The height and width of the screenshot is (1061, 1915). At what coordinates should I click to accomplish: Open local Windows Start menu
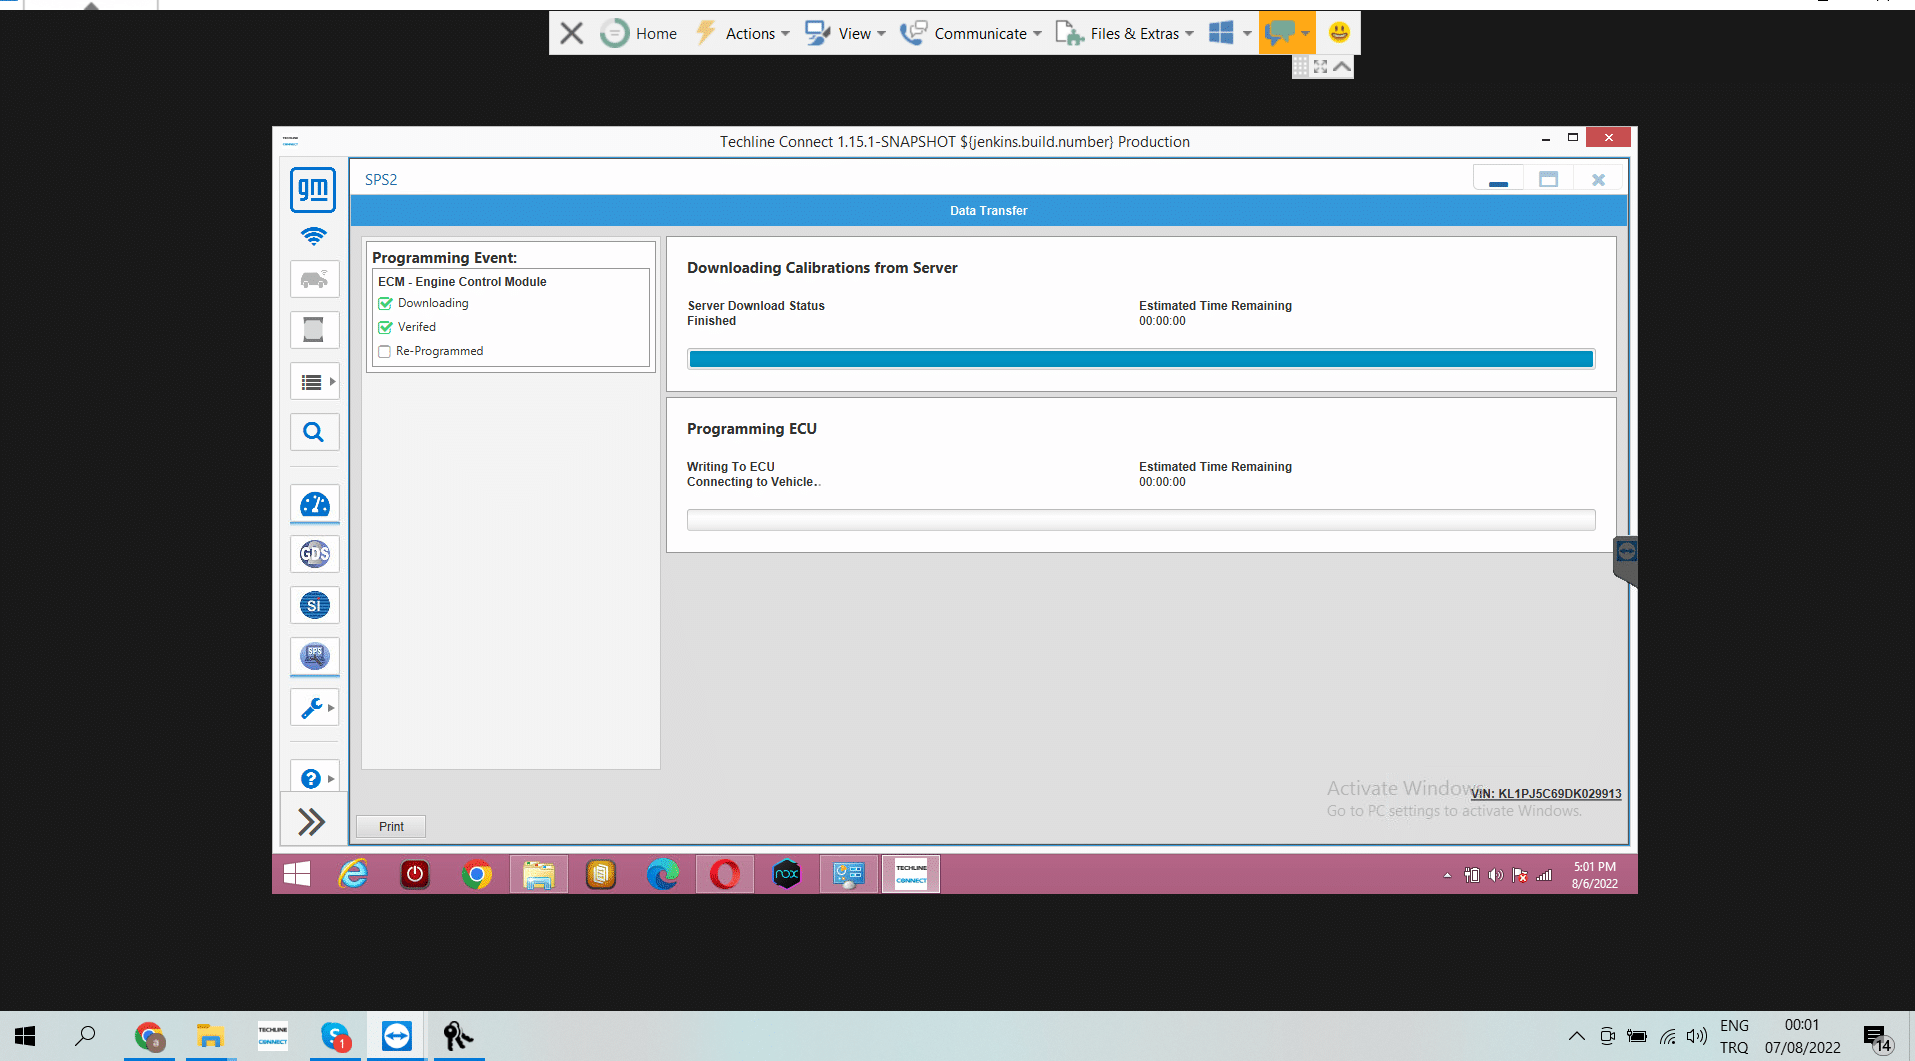25,1037
